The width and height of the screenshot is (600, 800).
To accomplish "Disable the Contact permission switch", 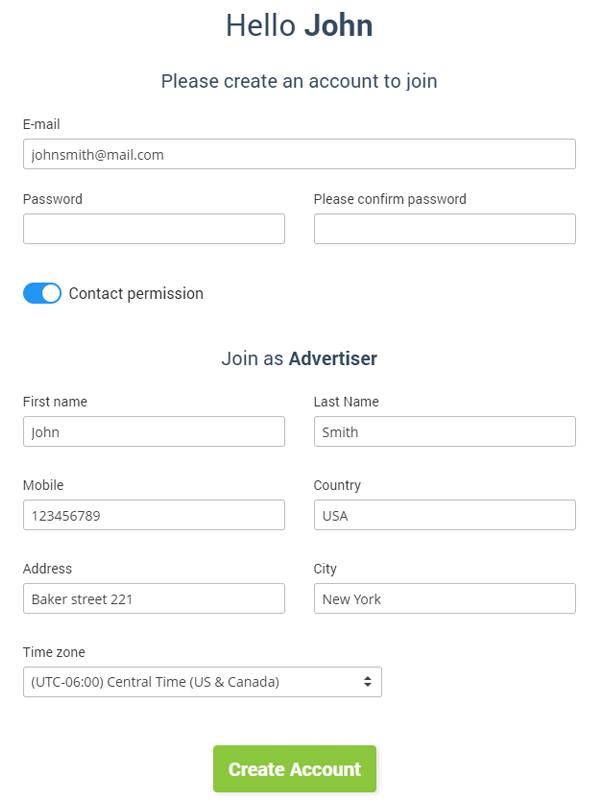I will [42, 293].
